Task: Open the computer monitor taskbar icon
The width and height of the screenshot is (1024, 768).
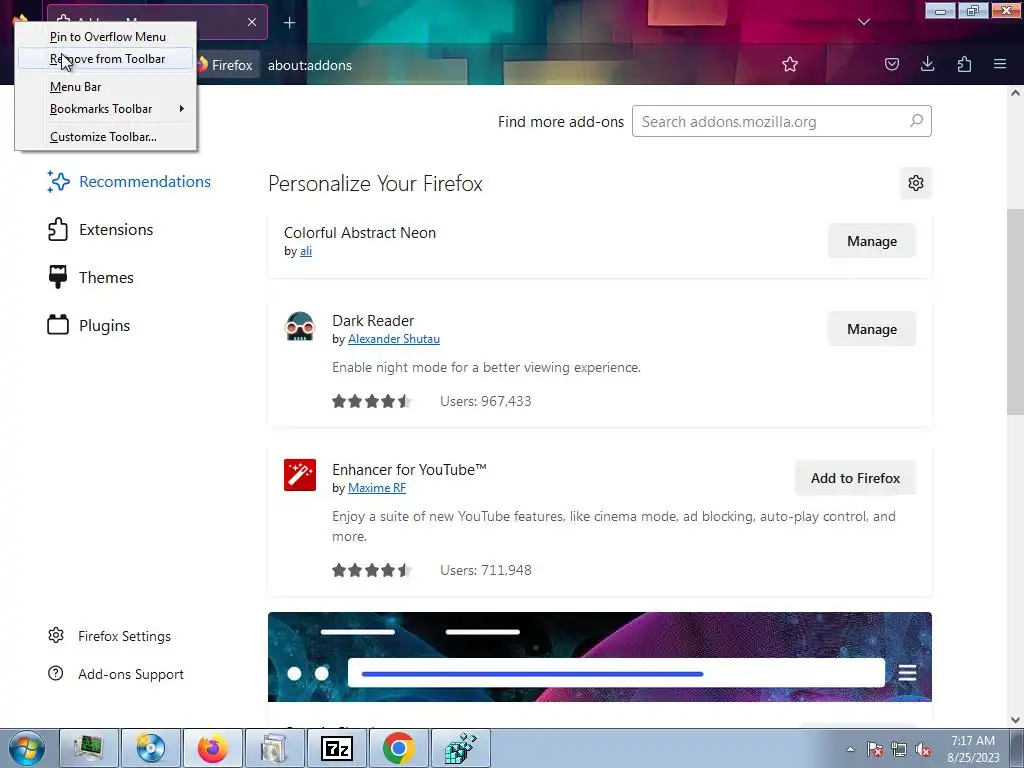Action: [x=89, y=748]
